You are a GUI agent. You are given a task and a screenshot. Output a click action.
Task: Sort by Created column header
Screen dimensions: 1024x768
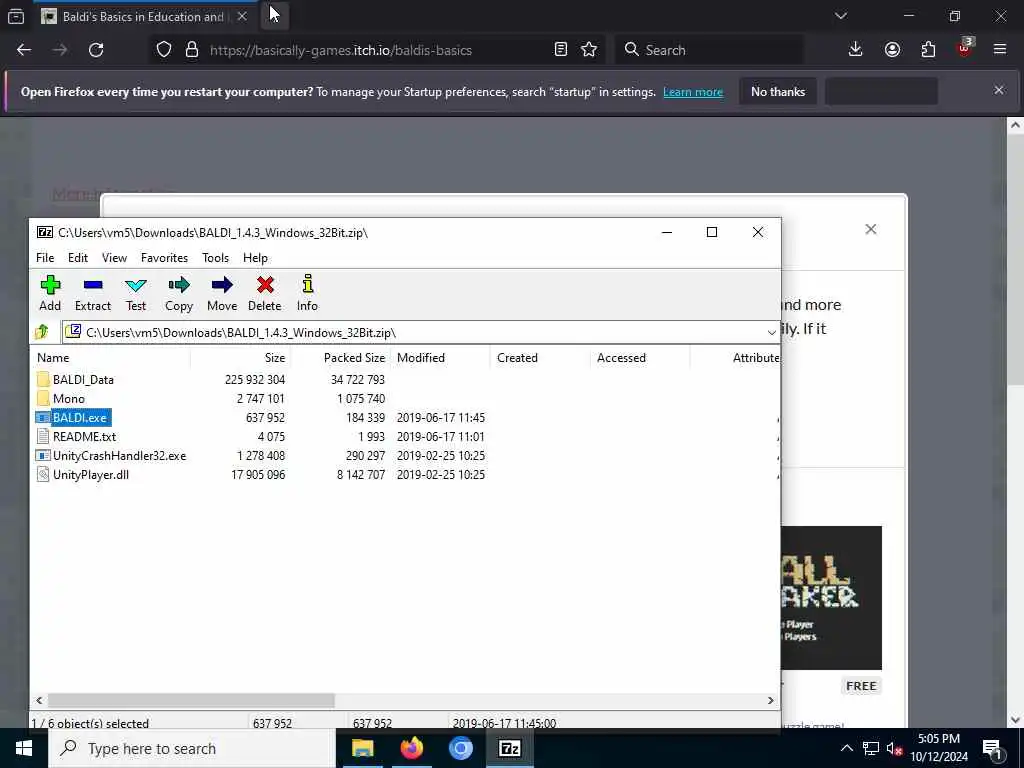point(540,358)
